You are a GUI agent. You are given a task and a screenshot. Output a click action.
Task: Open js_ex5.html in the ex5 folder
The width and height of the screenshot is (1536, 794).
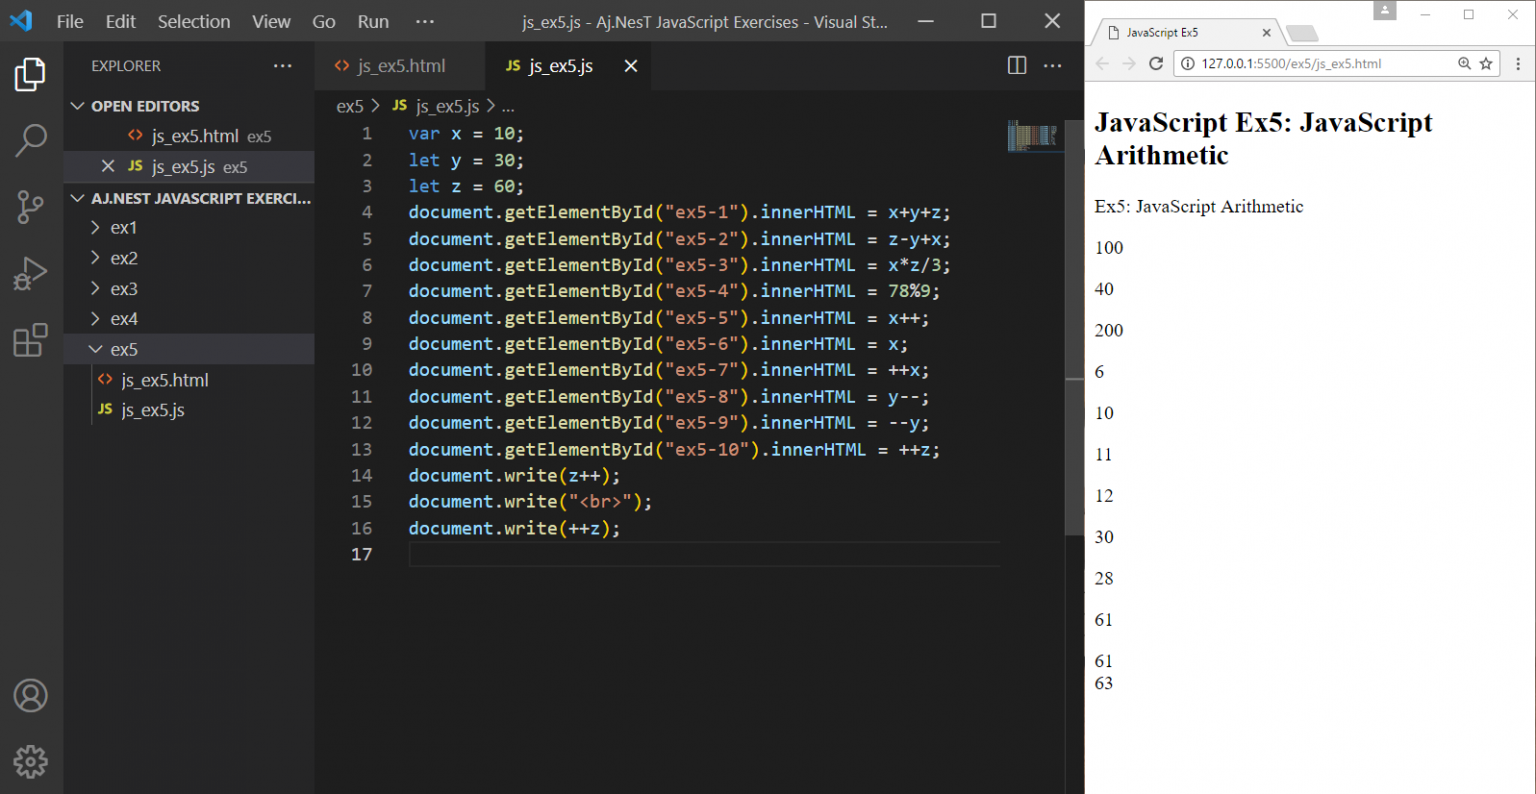(x=164, y=380)
